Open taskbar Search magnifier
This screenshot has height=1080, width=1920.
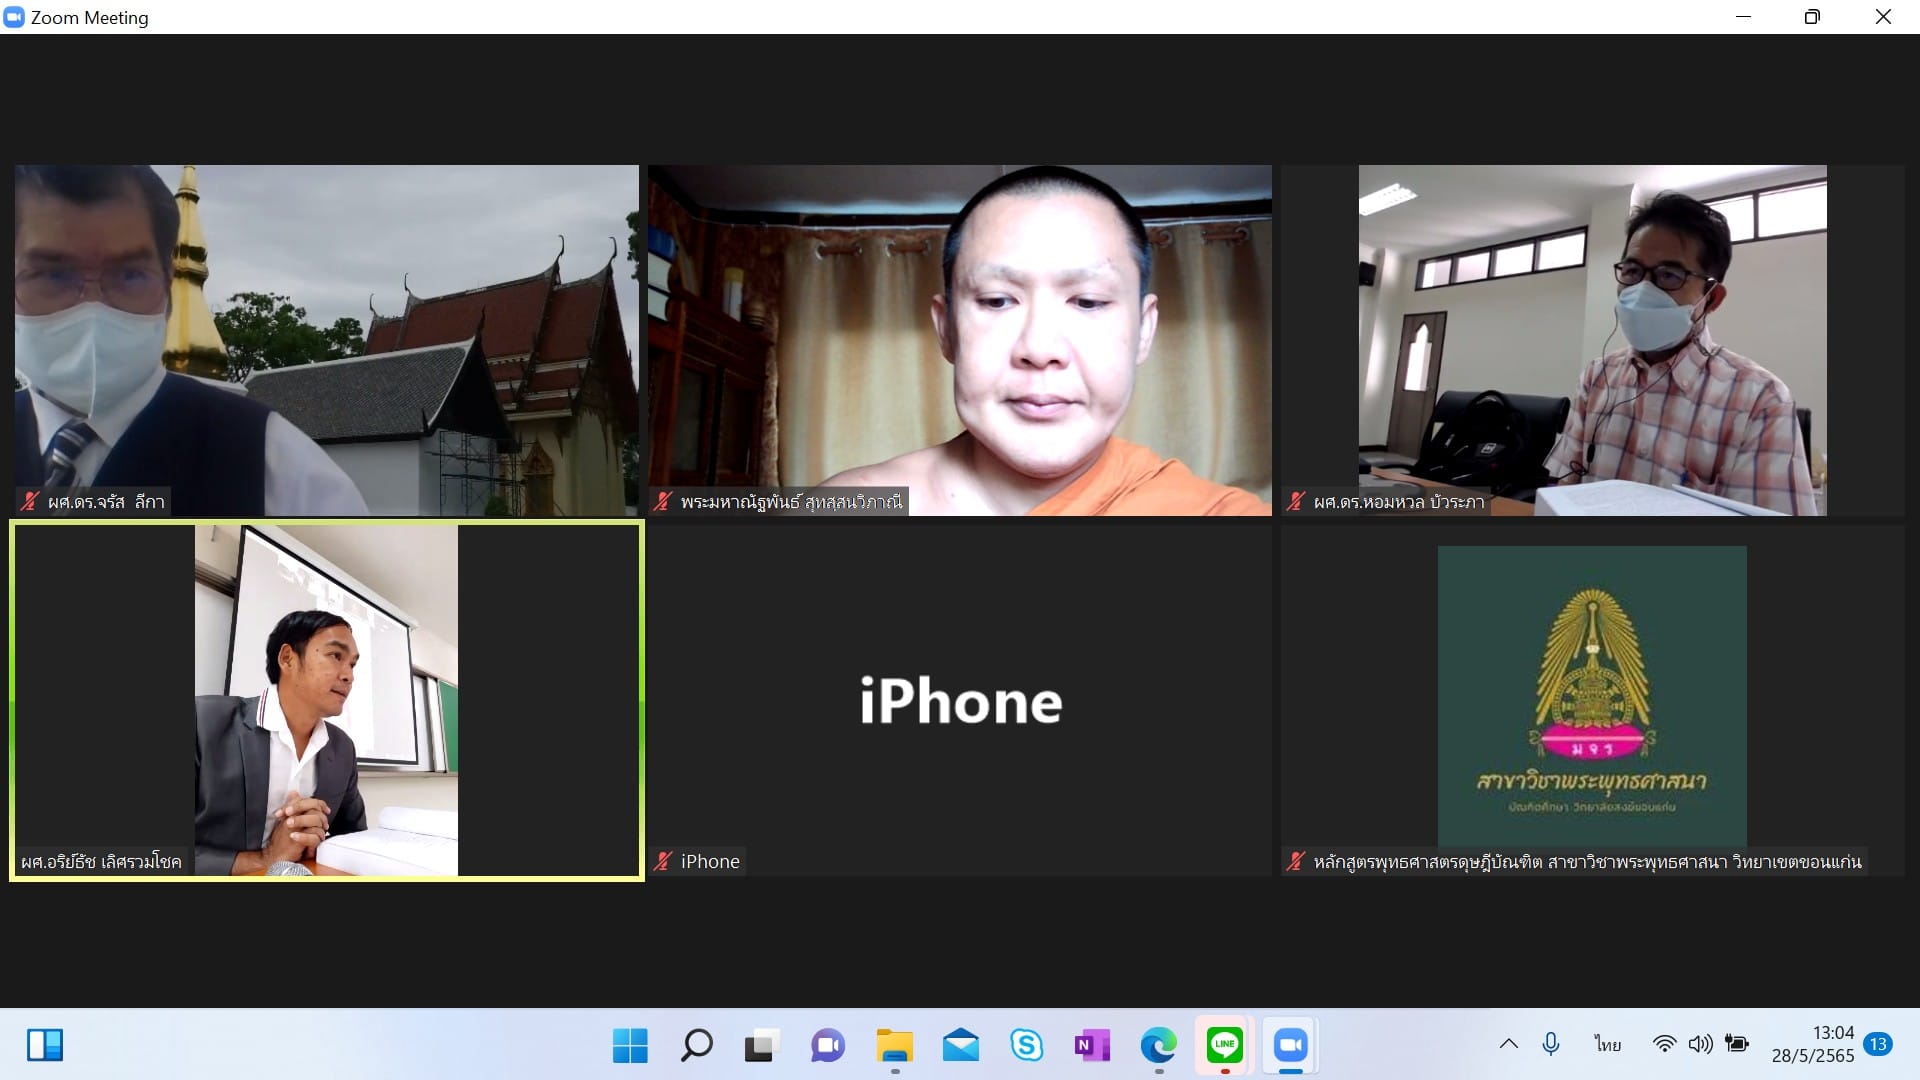coord(696,1046)
